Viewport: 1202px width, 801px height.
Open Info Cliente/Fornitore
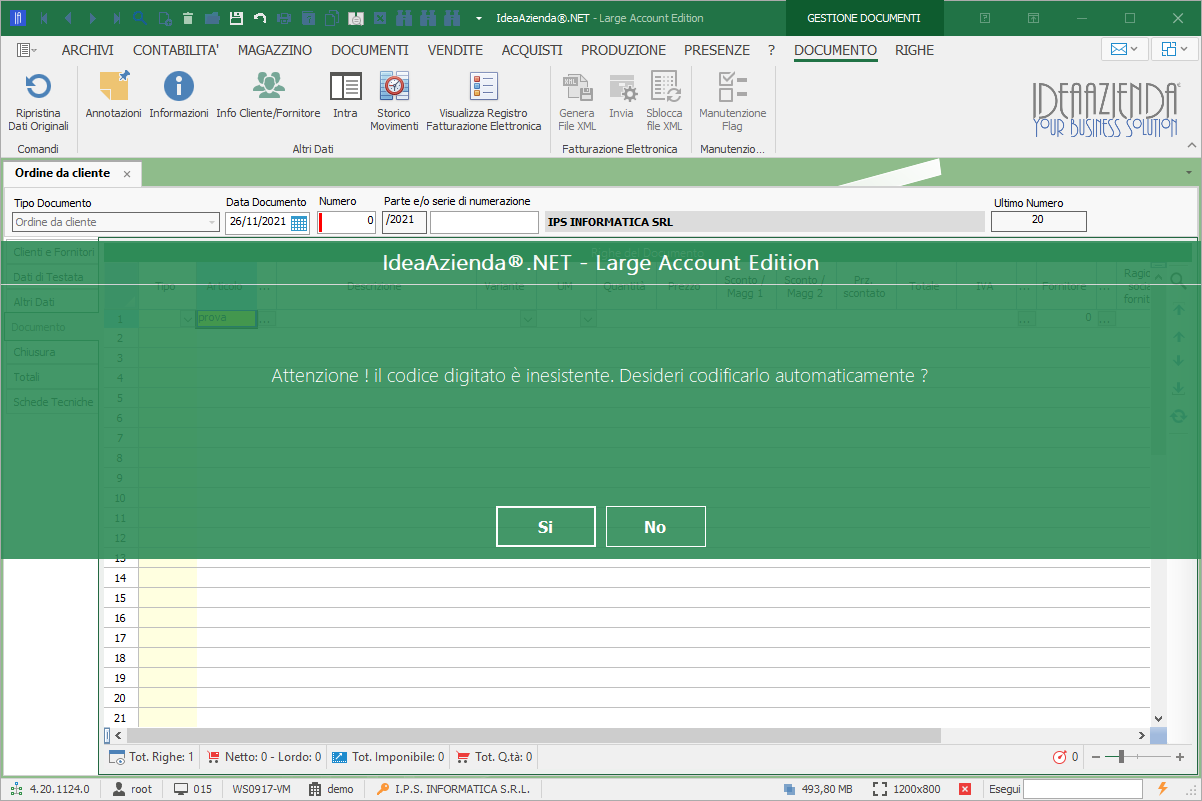click(x=268, y=96)
